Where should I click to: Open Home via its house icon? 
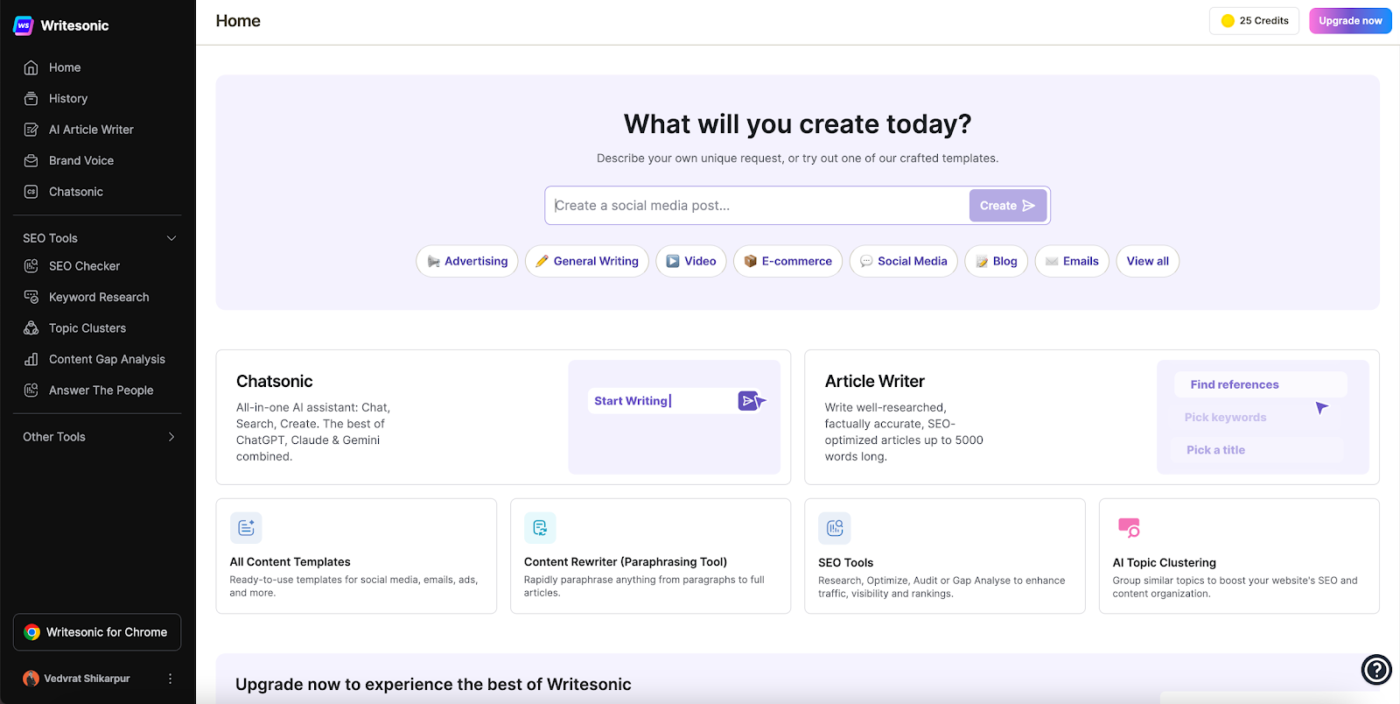31,68
